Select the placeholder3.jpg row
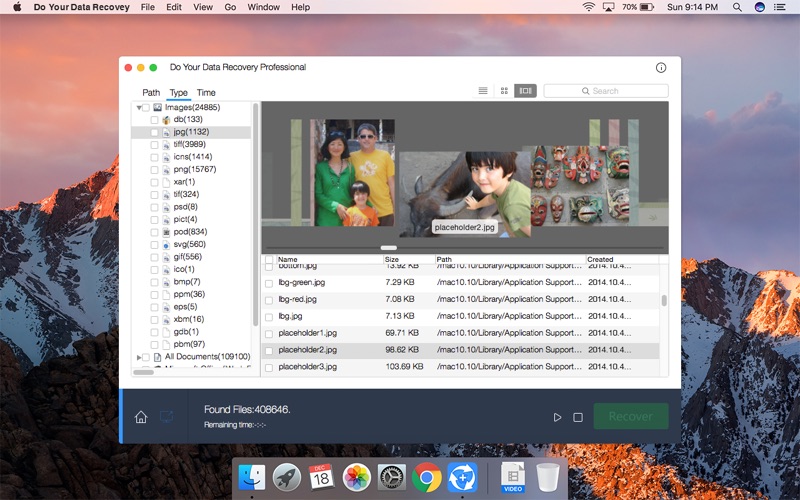This screenshot has width=800, height=500. pyautogui.click(x=460, y=367)
